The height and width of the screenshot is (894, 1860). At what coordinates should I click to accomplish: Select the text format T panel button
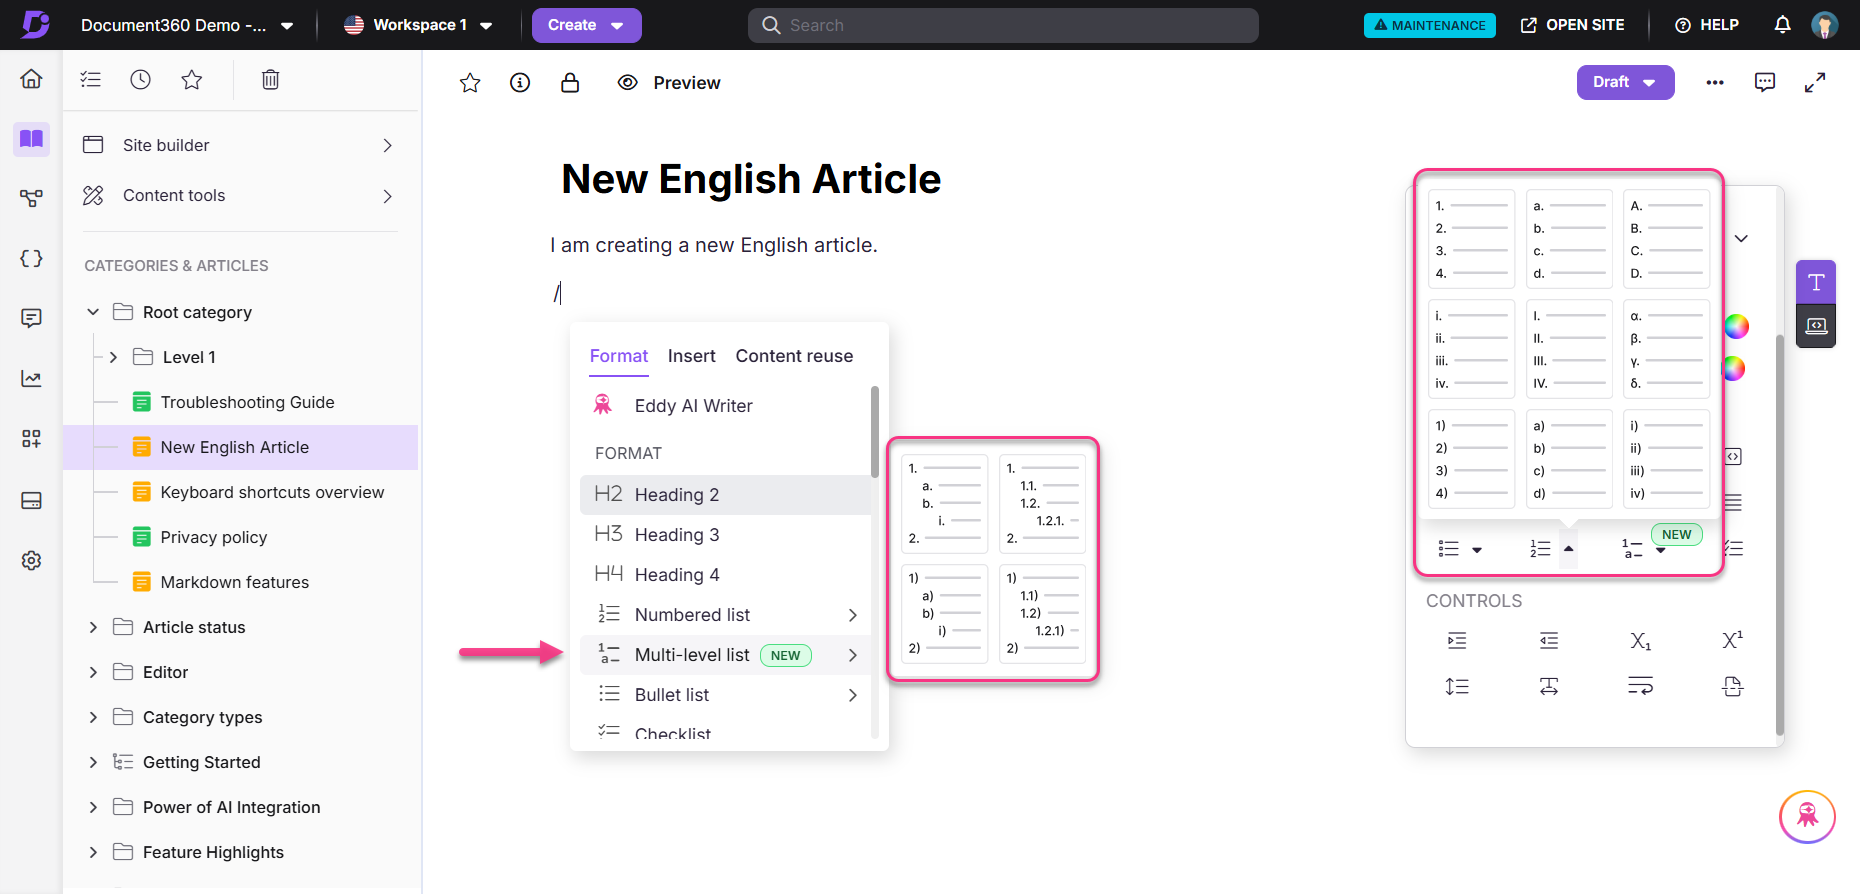(1816, 282)
